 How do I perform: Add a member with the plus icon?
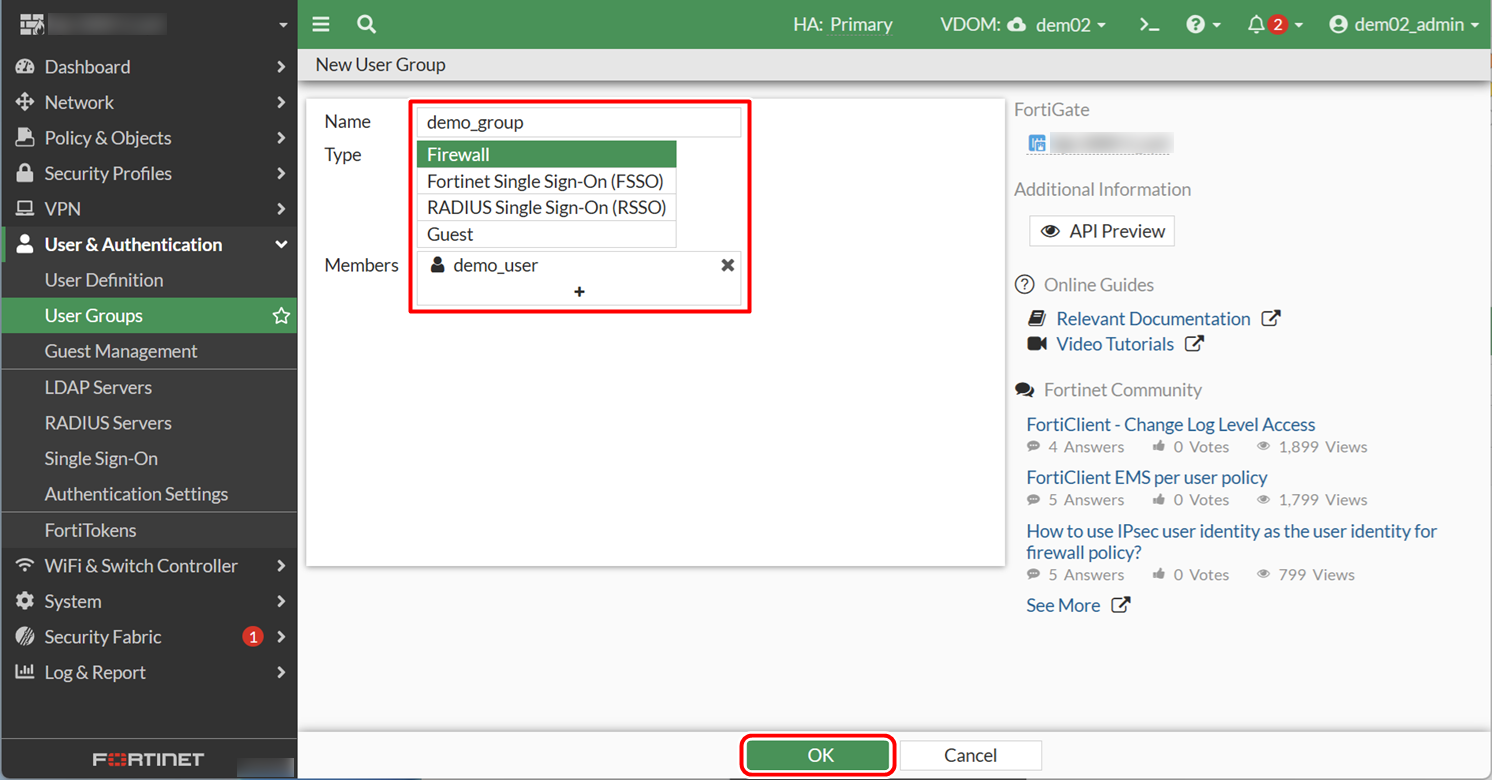(579, 292)
